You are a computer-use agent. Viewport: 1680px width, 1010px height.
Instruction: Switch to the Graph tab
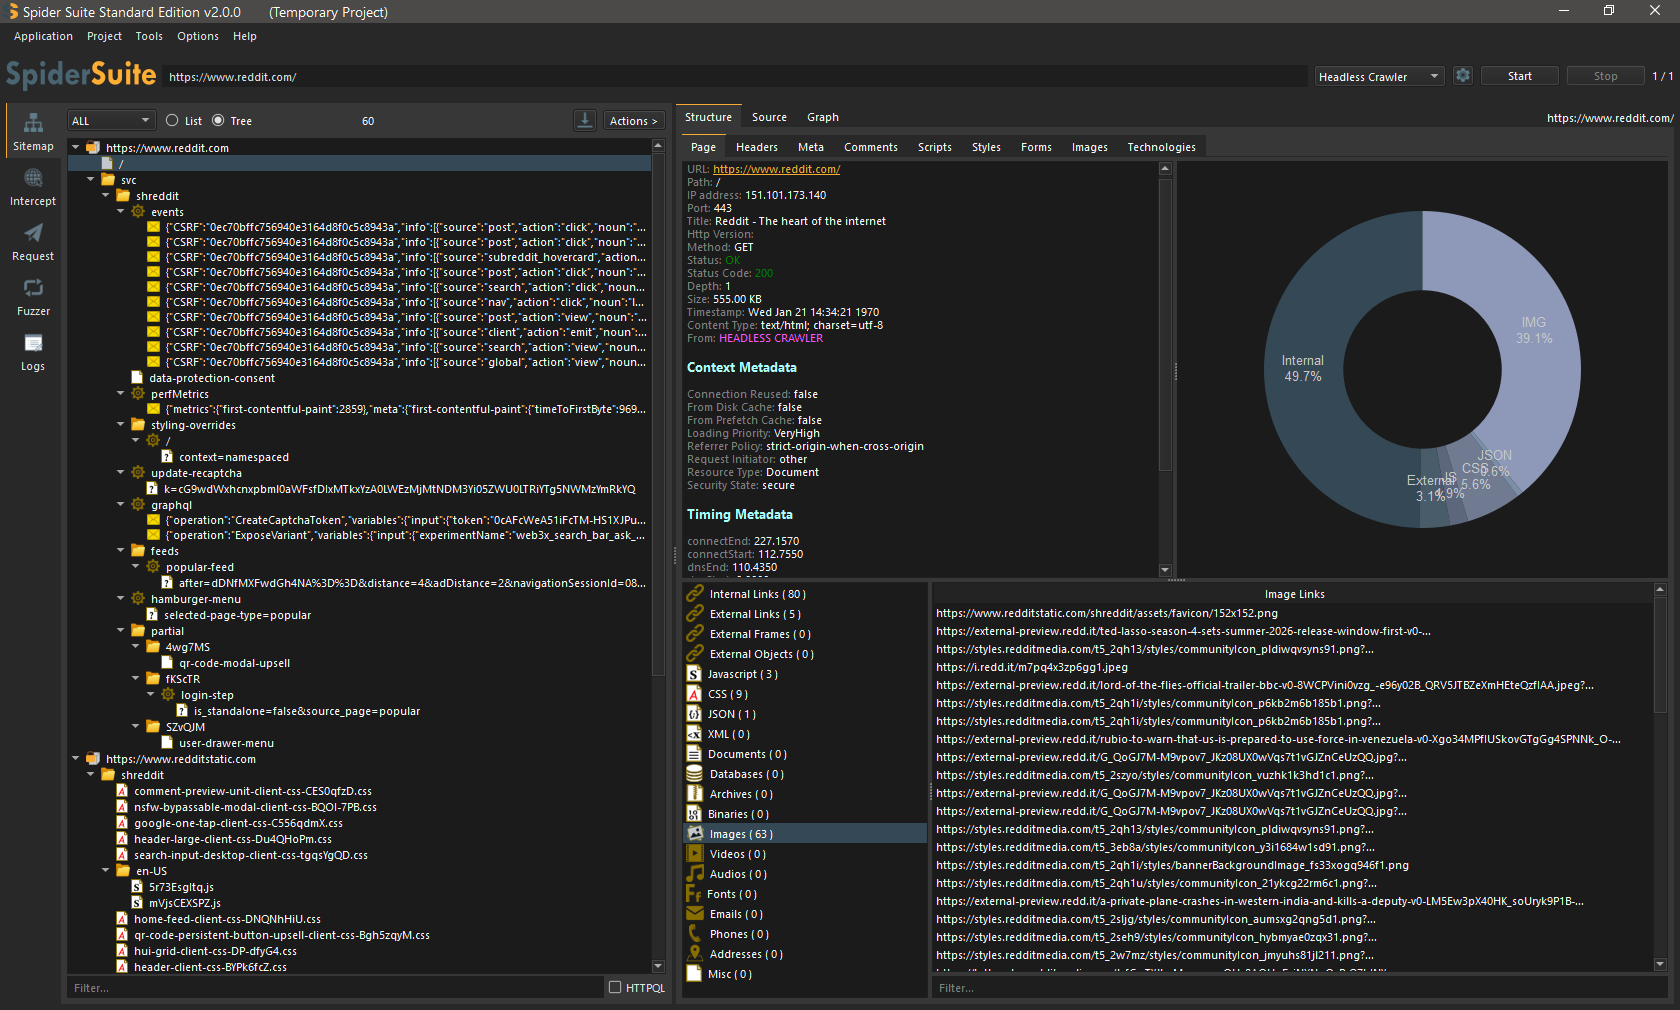[822, 118]
